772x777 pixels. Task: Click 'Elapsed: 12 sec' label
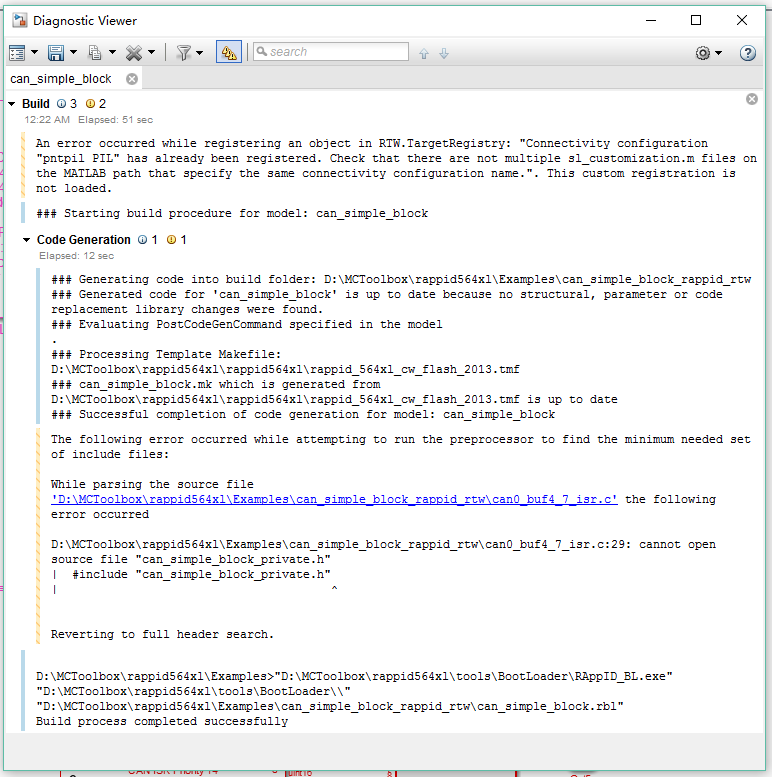click(77, 256)
